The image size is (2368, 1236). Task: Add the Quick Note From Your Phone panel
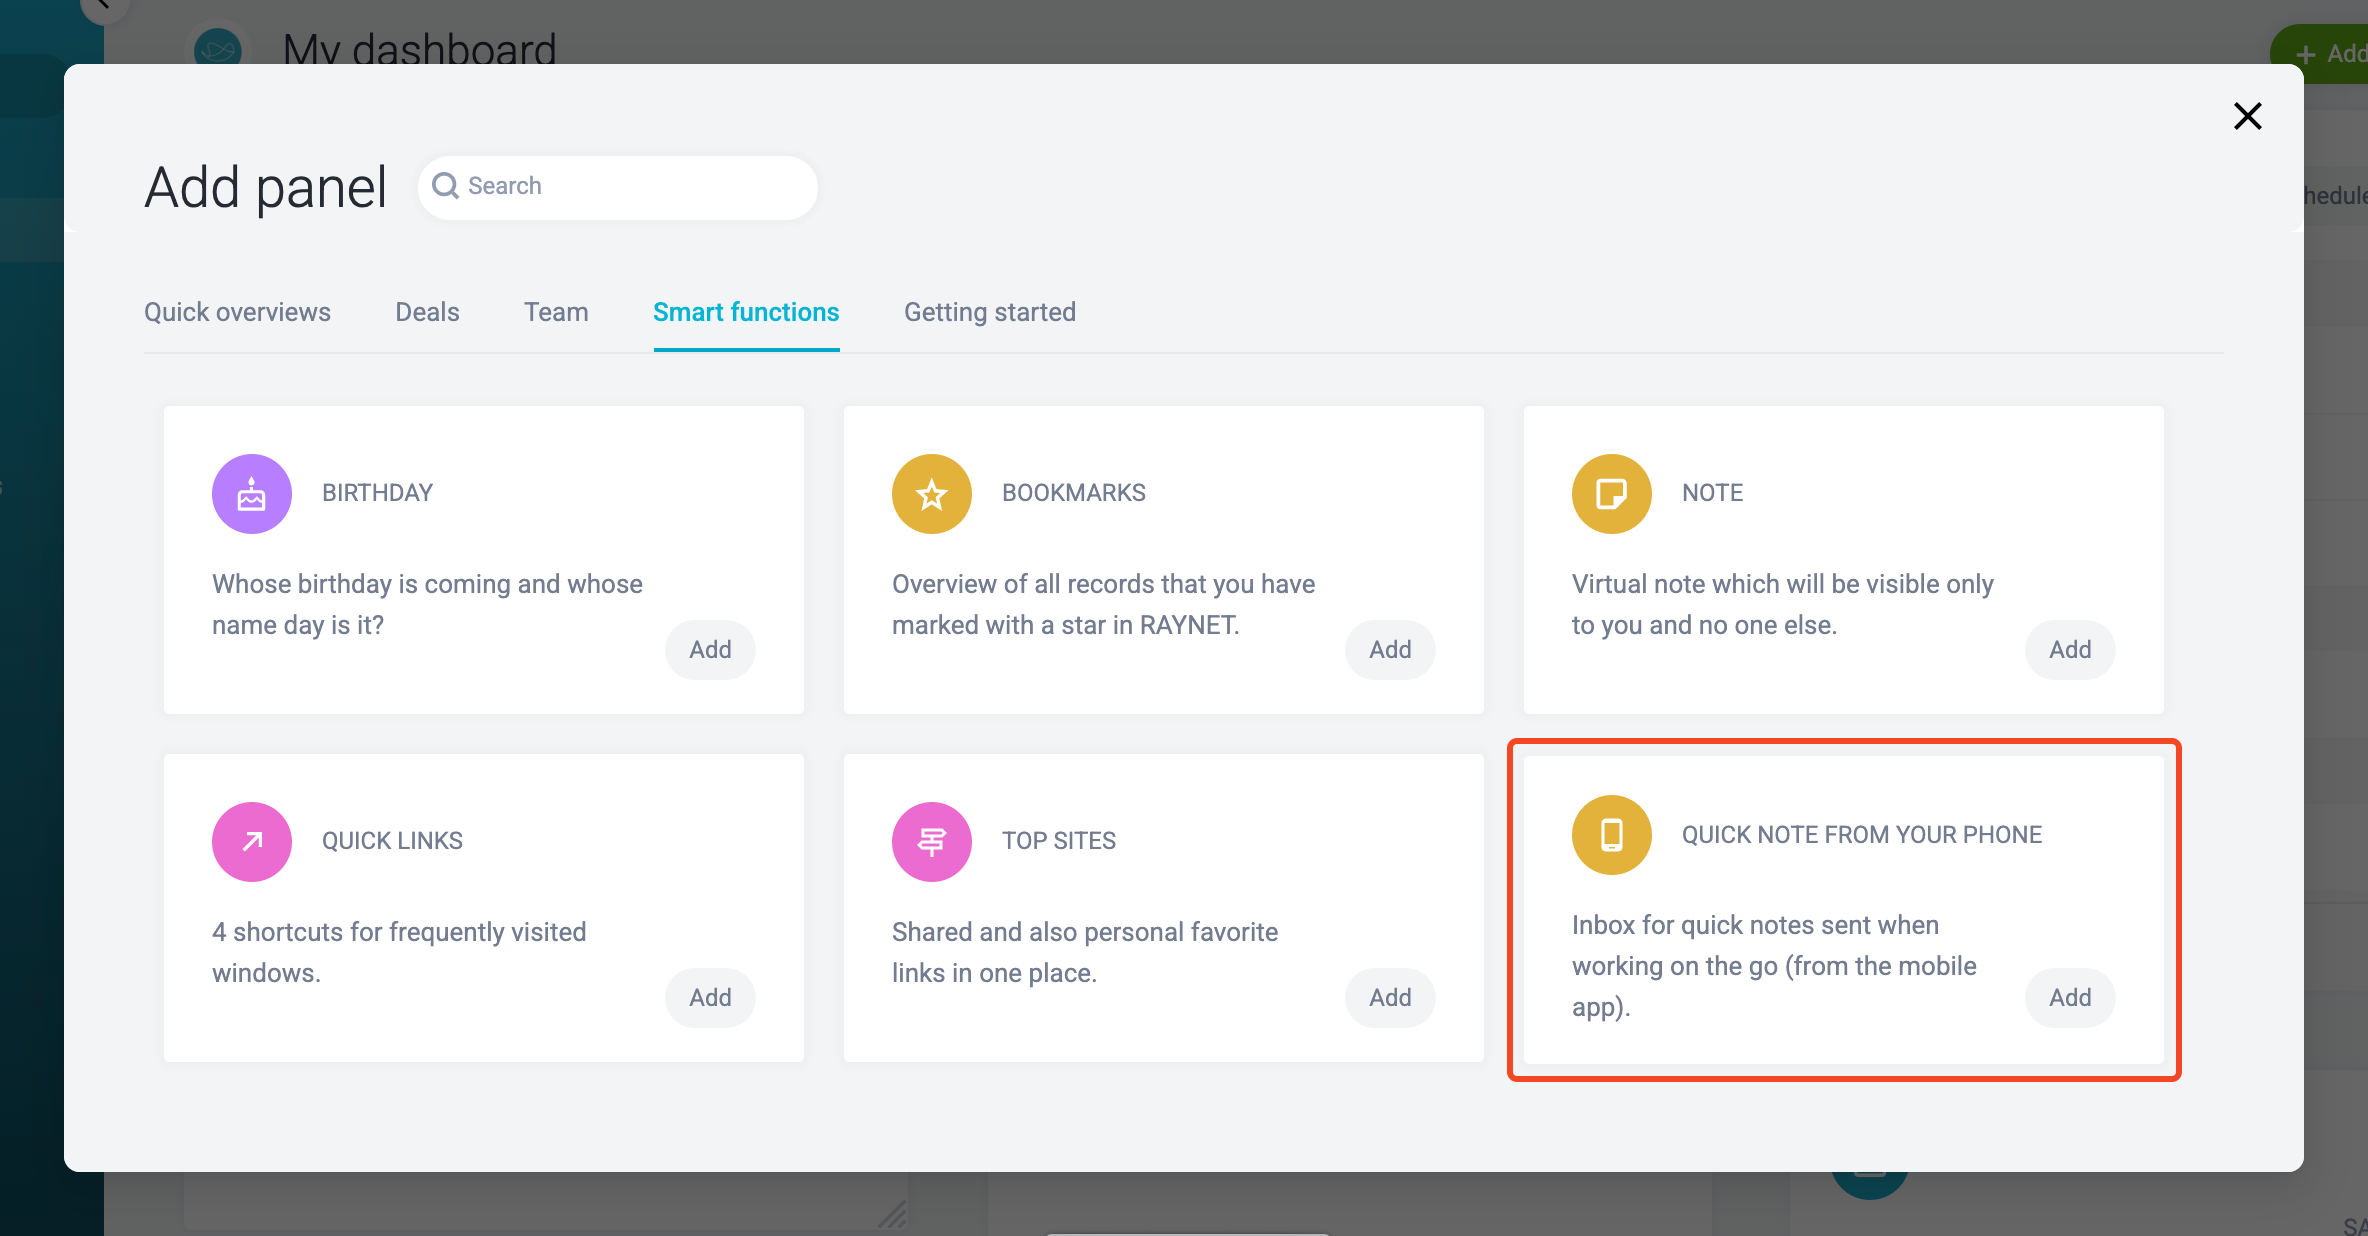tap(2070, 998)
